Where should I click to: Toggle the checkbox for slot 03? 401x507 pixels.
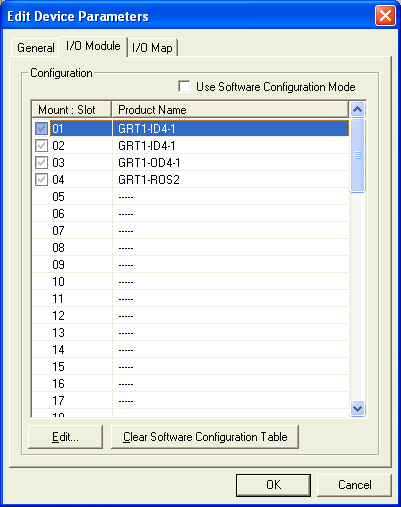41,163
